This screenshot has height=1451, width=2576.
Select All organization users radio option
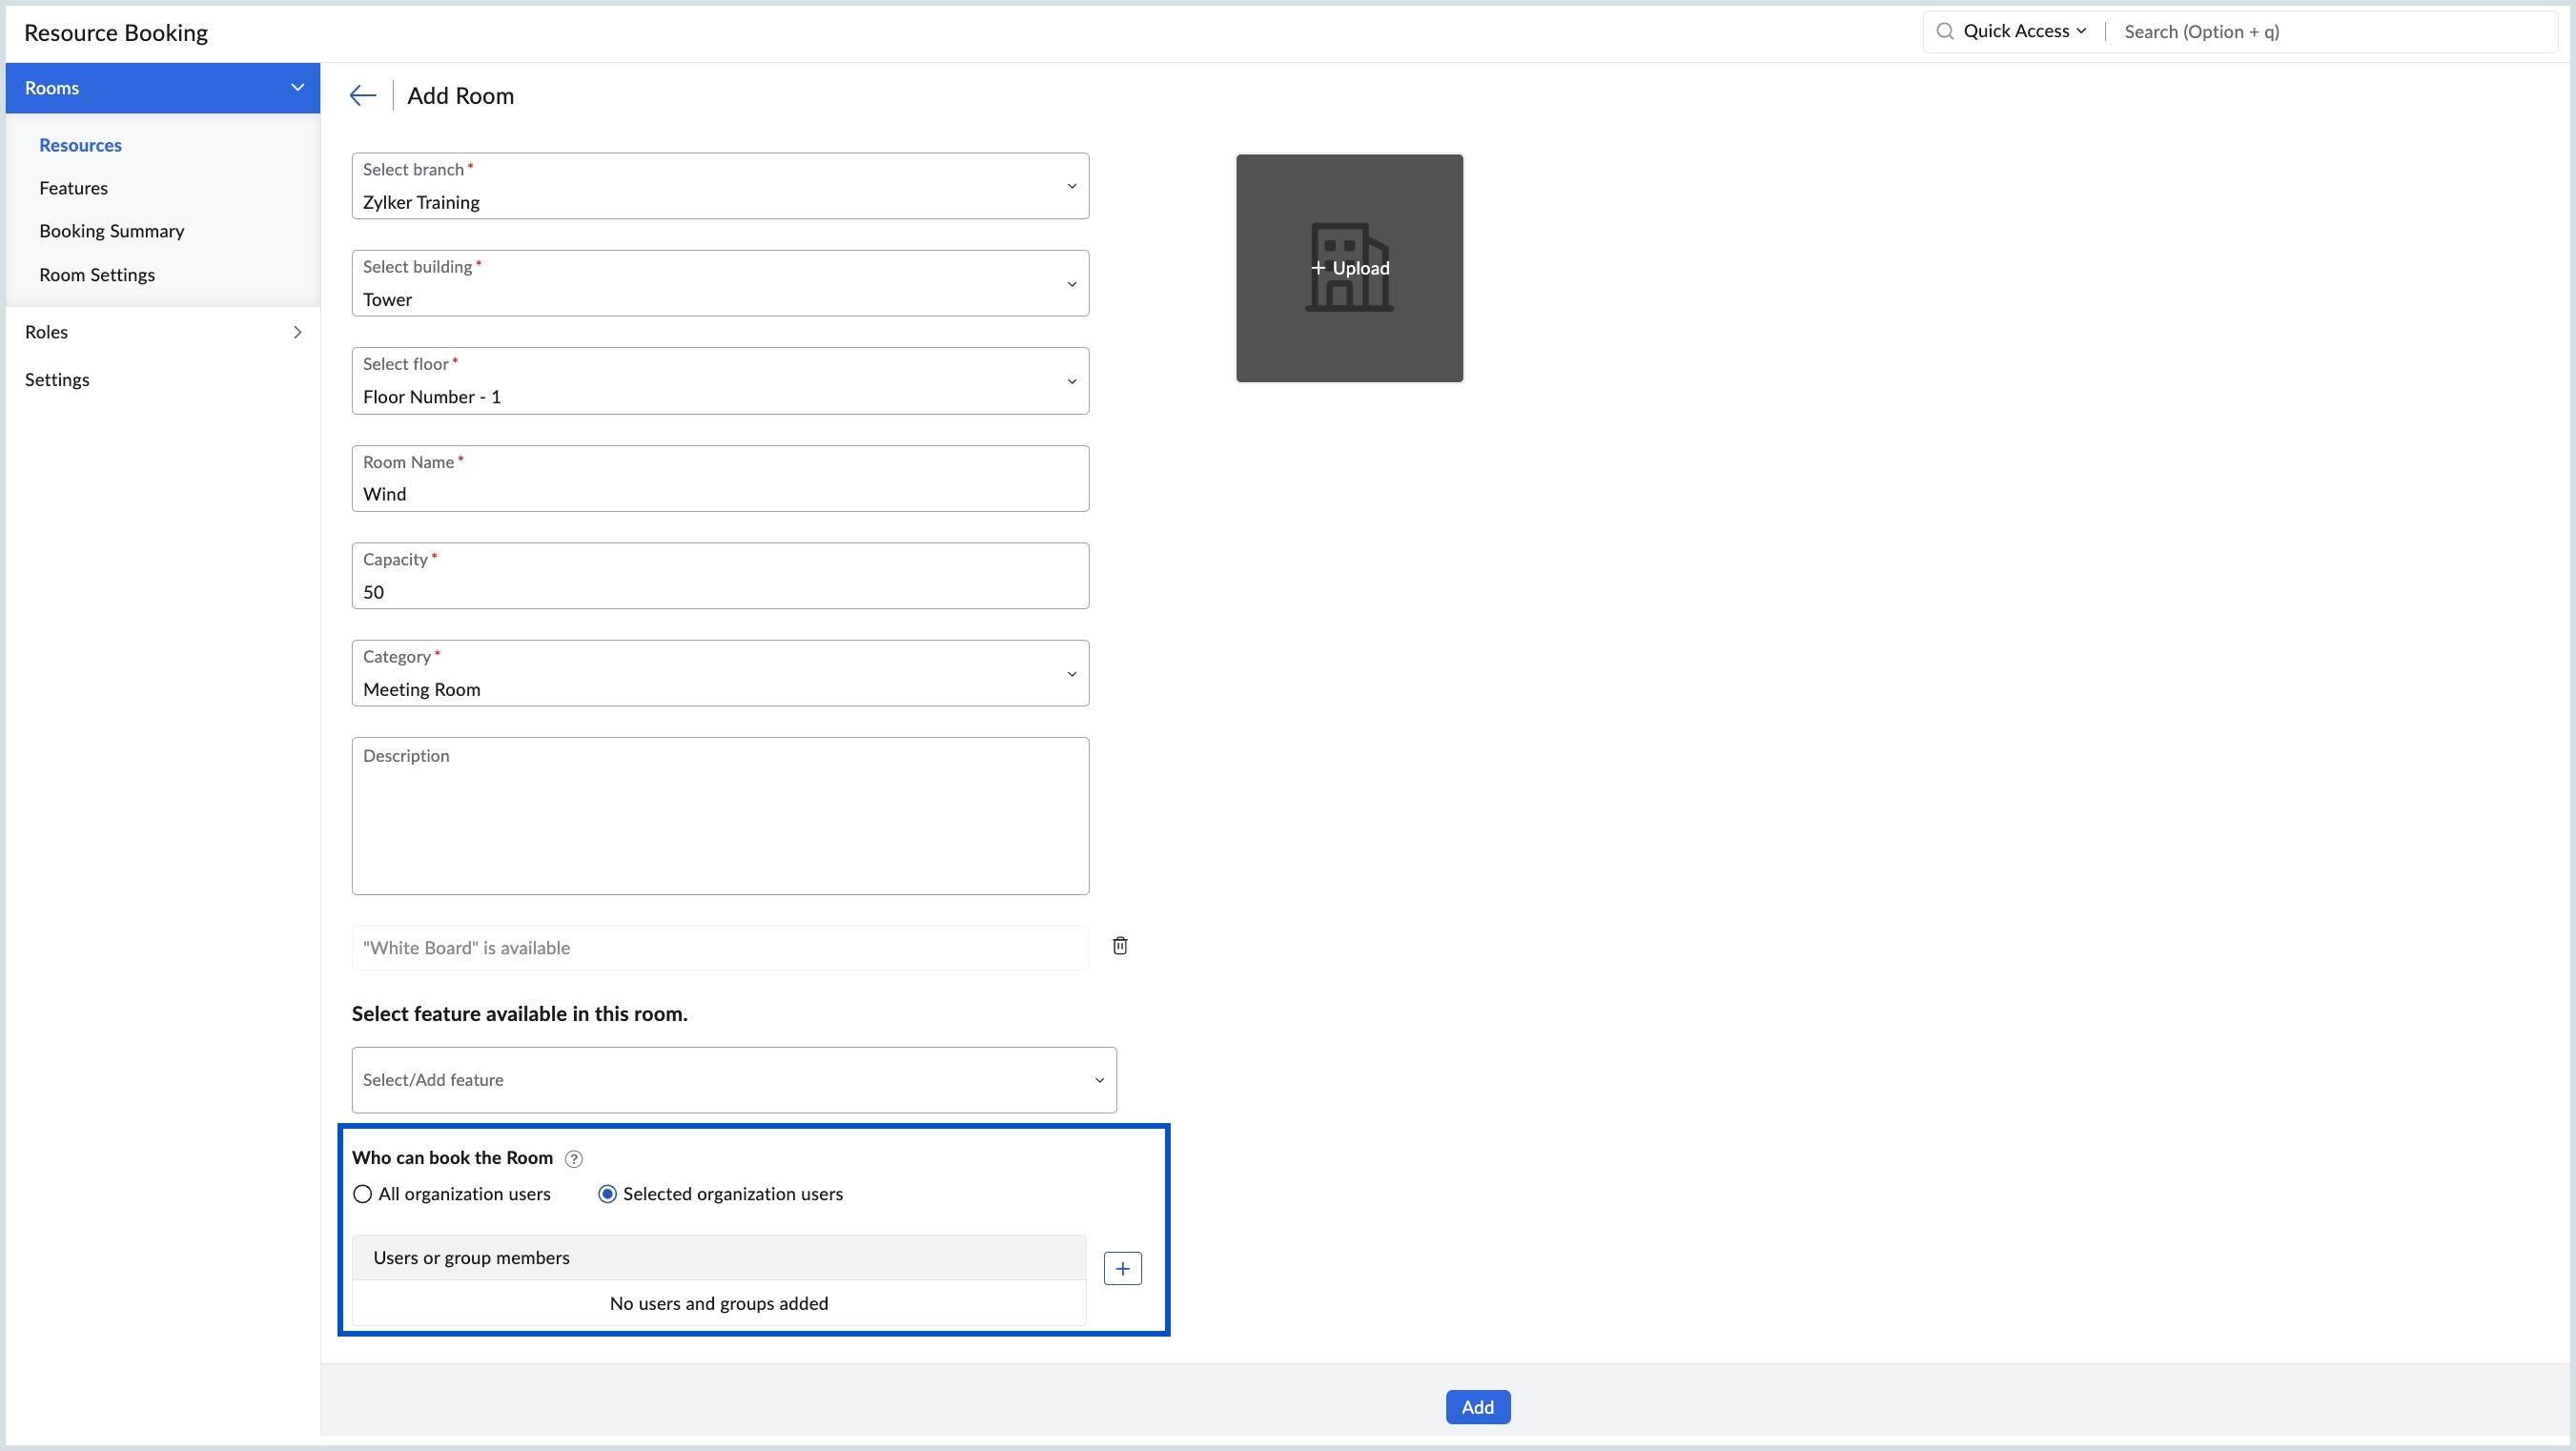pos(362,1194)
